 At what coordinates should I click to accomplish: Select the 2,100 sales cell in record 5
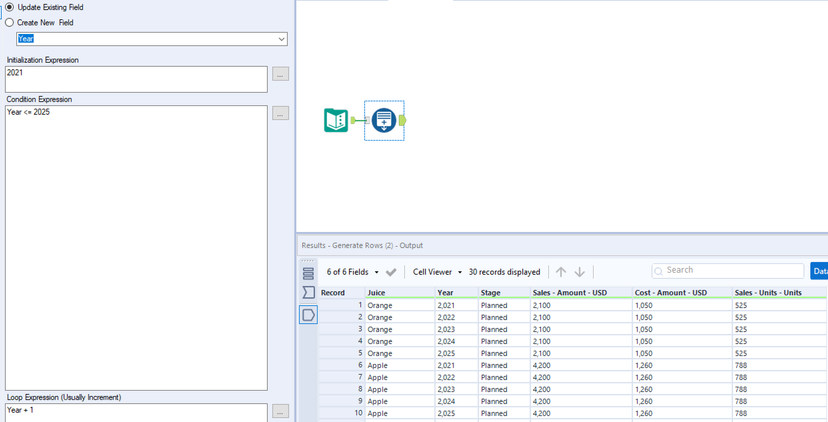tap(581, 353)
